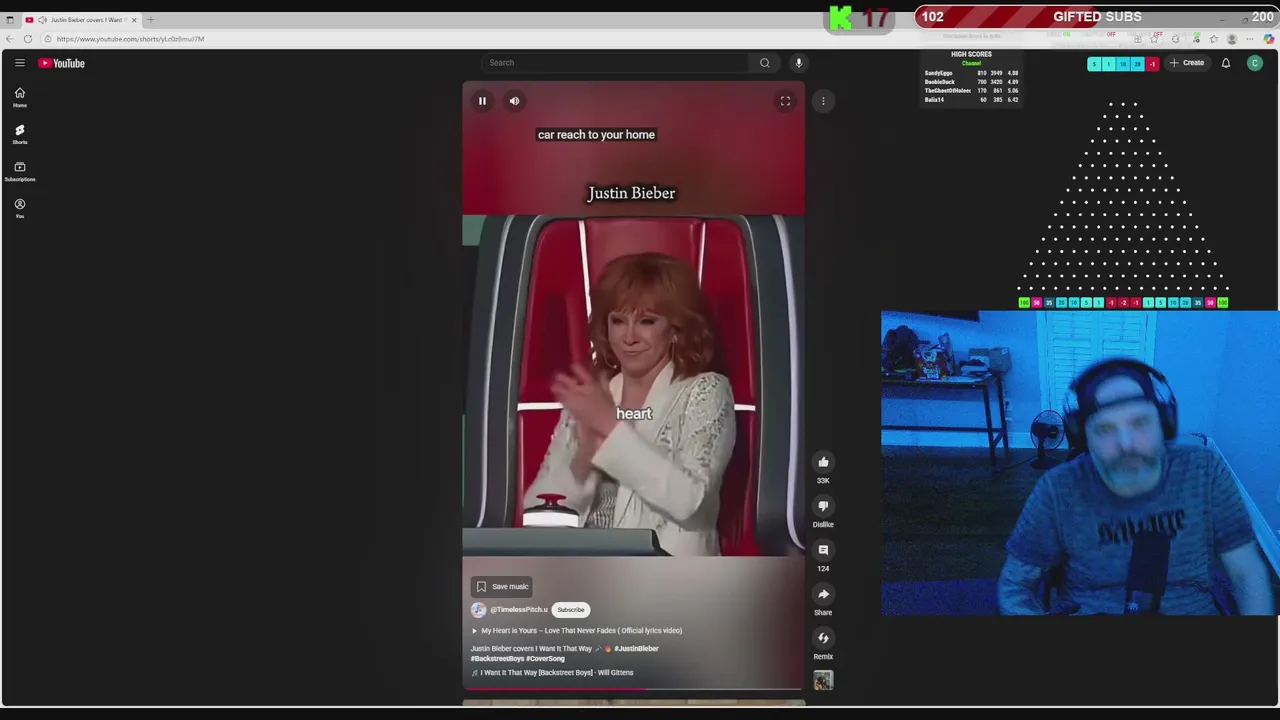Viewport: 1280px width, 720px height.
Task: Share this Short
Action: [823, 594]
